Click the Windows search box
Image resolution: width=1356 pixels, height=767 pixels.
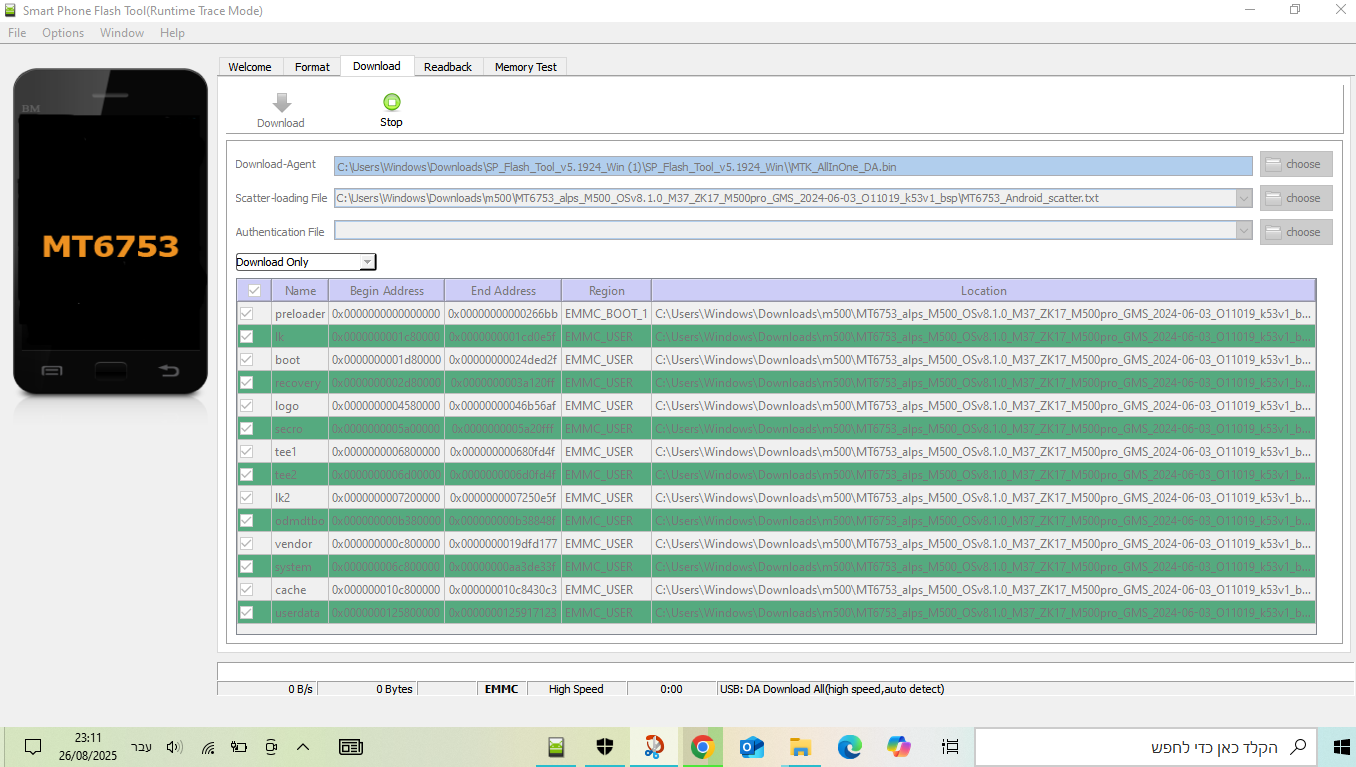[x=1146, y=747]
